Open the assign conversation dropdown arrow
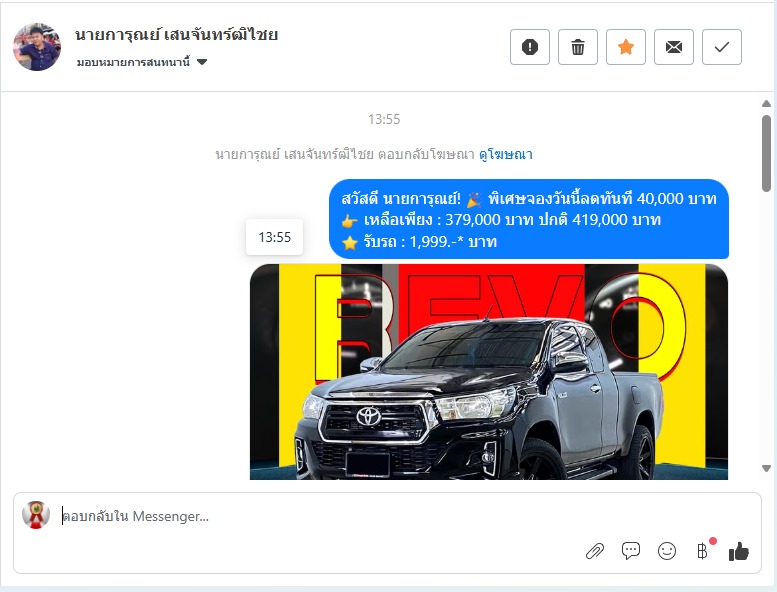Image resolution: width=777 pixels, height=592 pixels. tap(202, 62)
